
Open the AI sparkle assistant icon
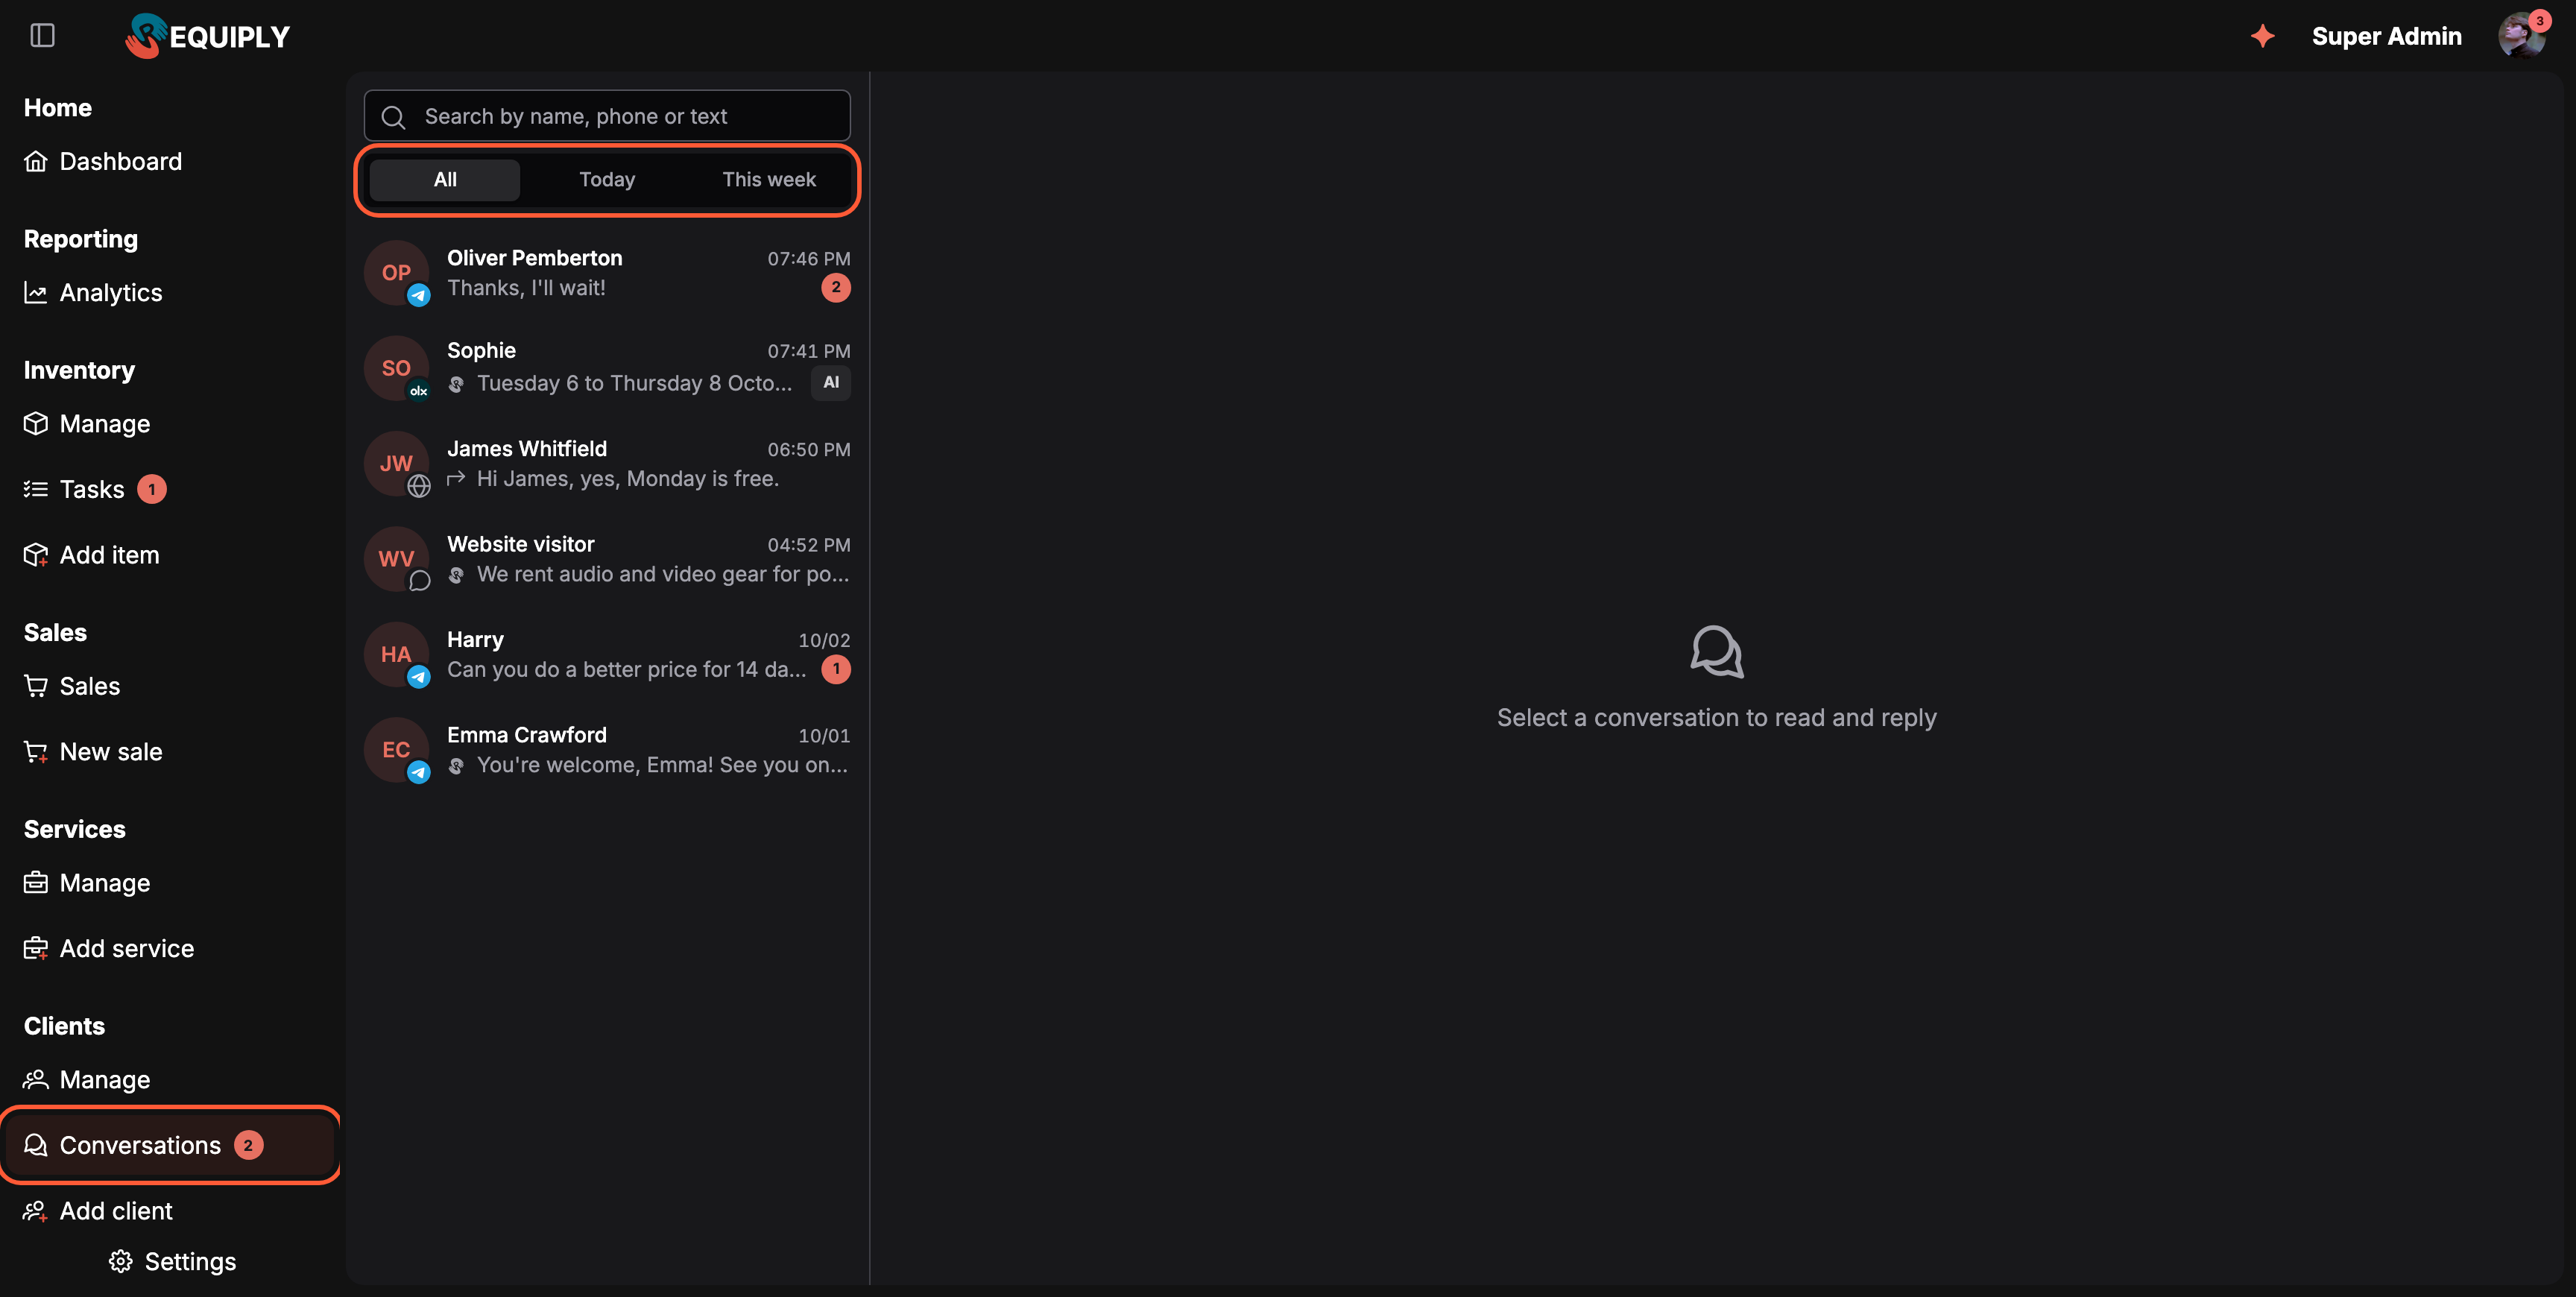tap(2263, 36)
